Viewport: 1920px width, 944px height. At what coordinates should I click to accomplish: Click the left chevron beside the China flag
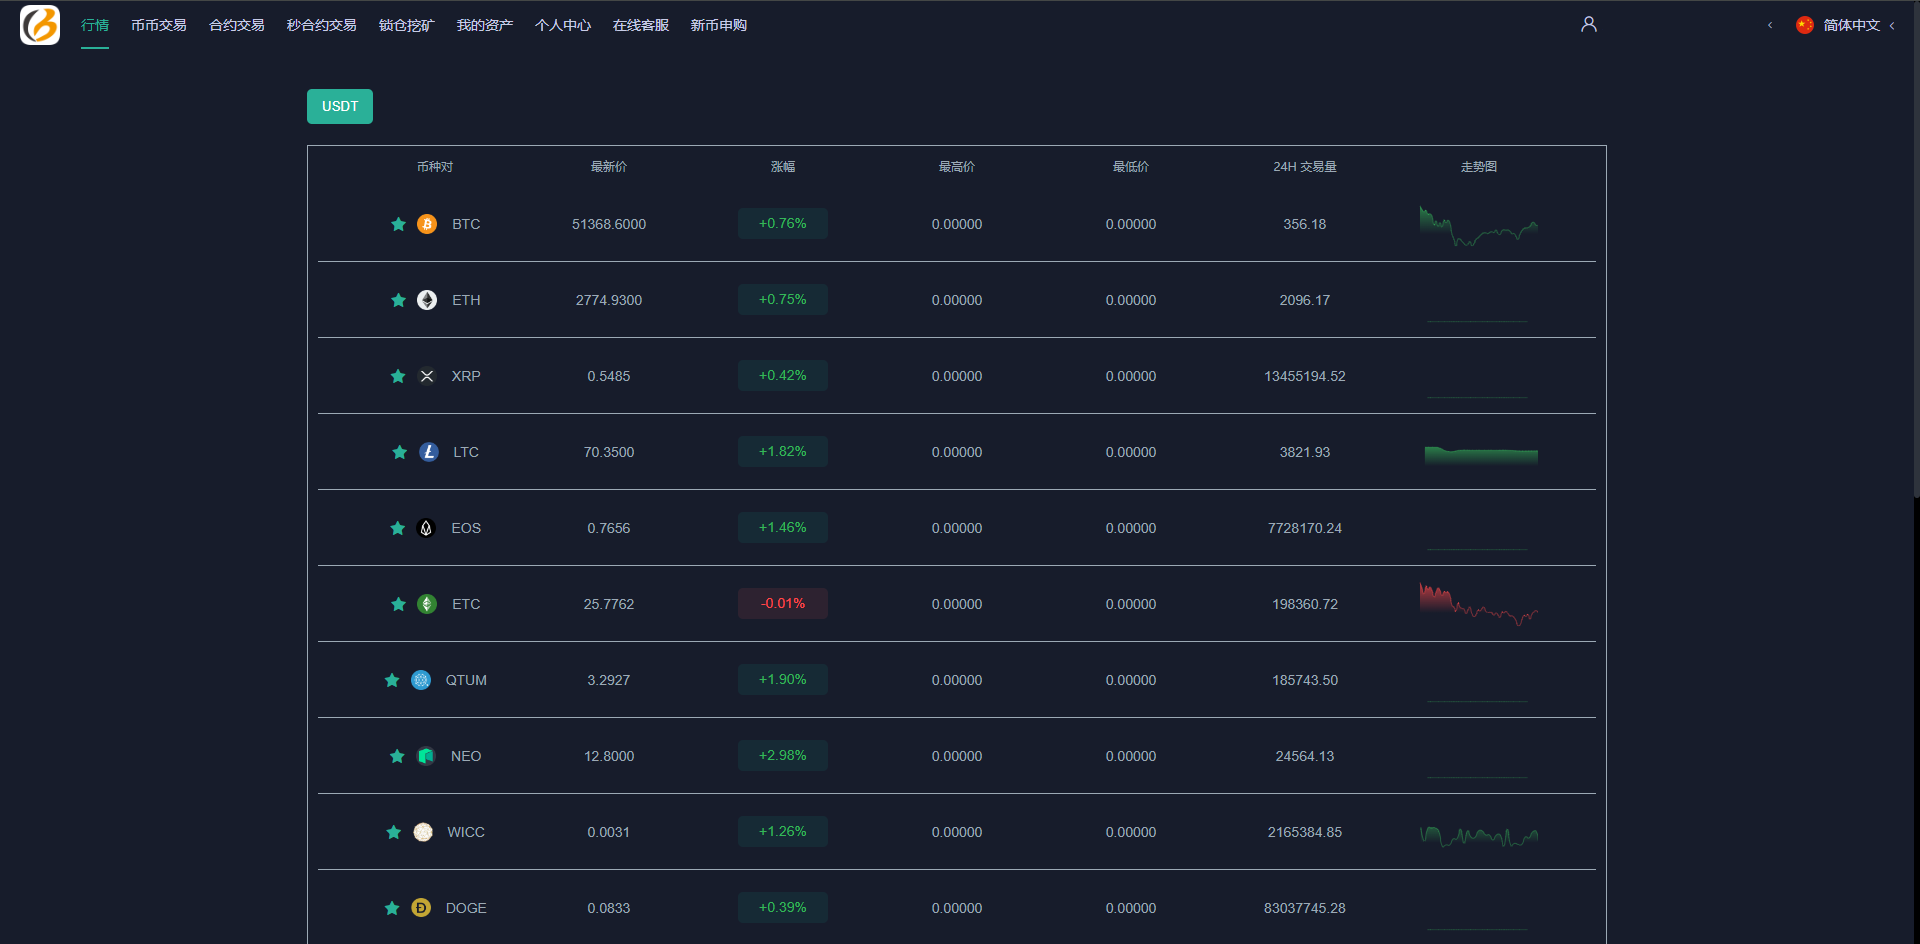coord(1770,25)
